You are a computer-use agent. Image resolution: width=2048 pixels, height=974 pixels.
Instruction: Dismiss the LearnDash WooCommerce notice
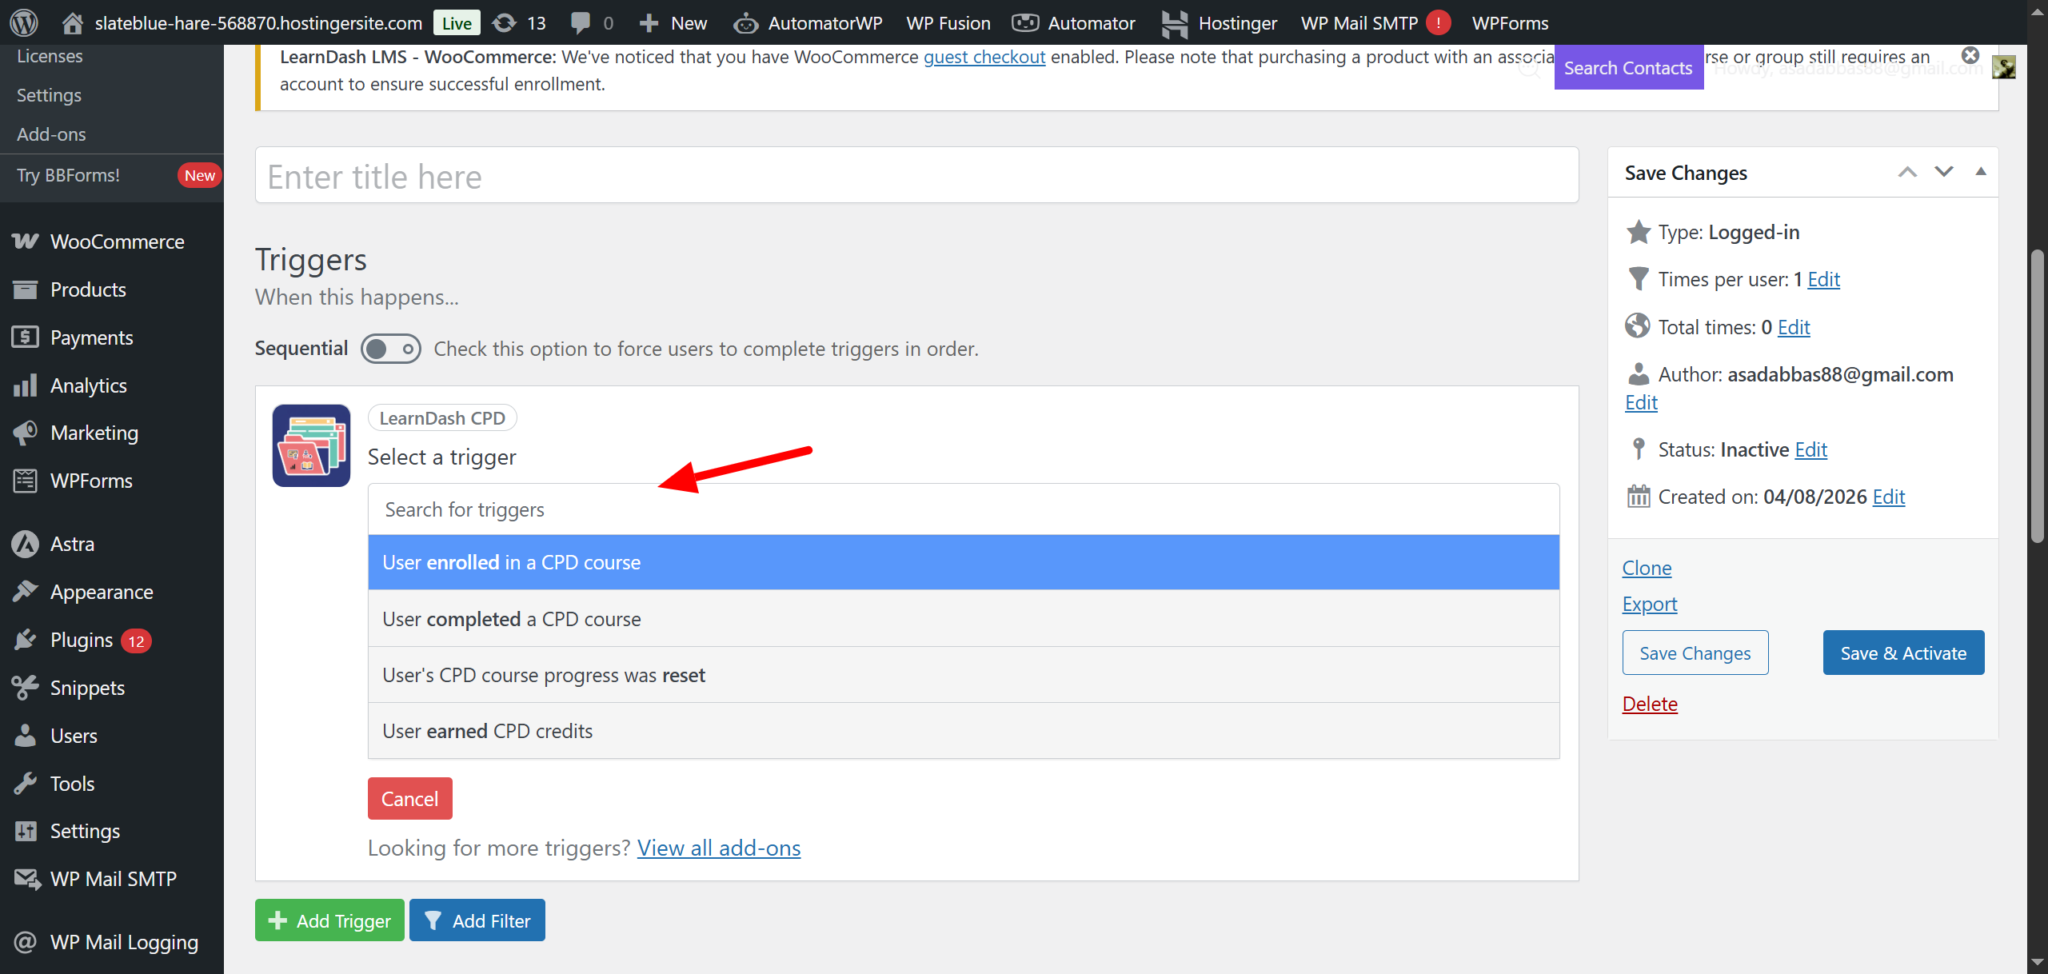point(1970,56)
